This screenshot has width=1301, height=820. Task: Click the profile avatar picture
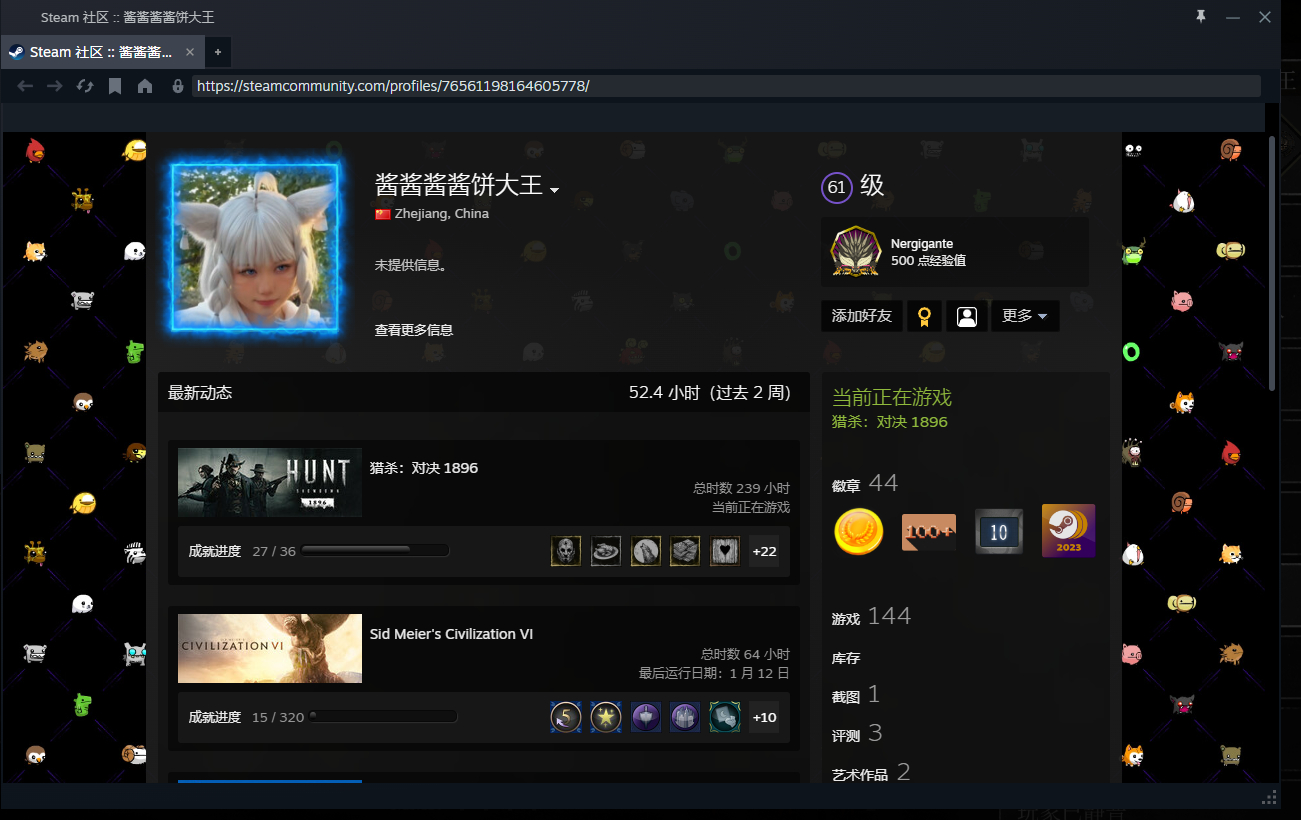(x=255, y=249)
